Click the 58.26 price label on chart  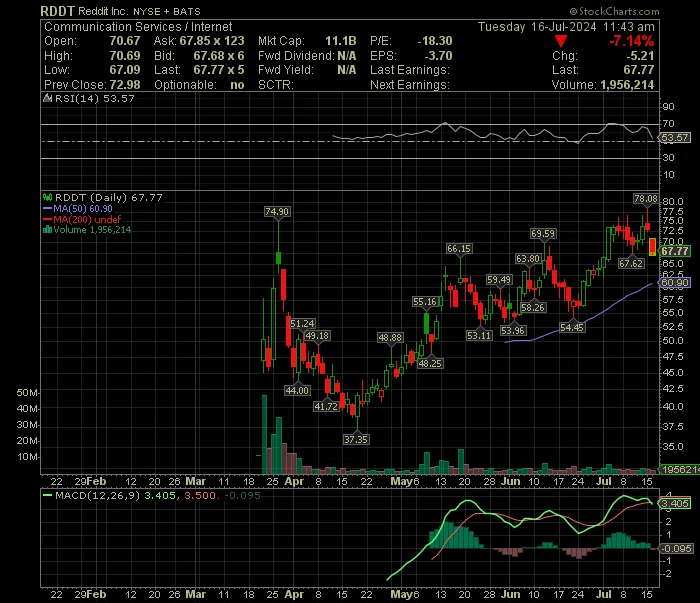[x=533, y=308]
